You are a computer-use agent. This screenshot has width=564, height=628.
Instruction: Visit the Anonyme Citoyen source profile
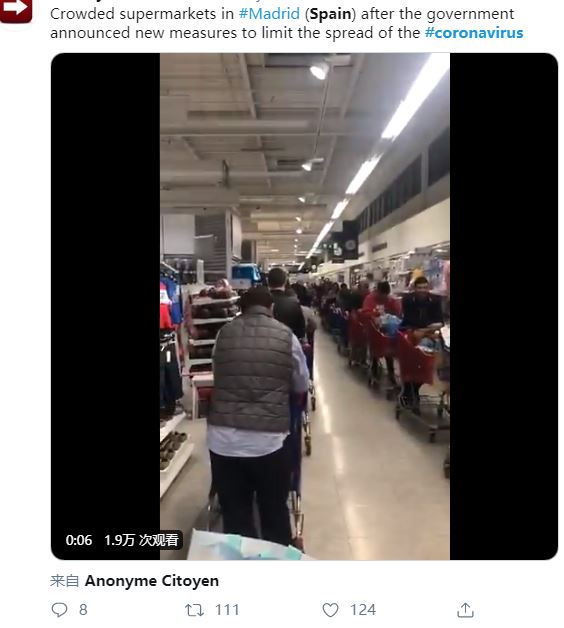click(x=152, y=581)
